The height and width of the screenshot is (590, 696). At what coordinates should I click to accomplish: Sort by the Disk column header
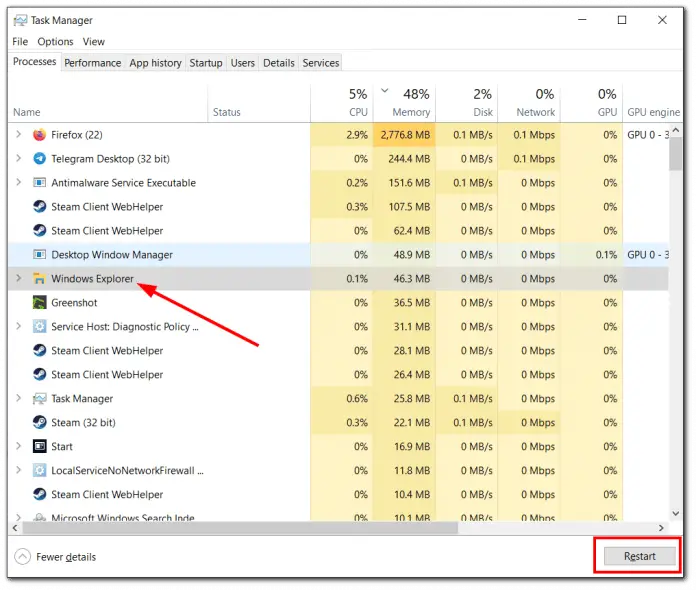(467, 103)
